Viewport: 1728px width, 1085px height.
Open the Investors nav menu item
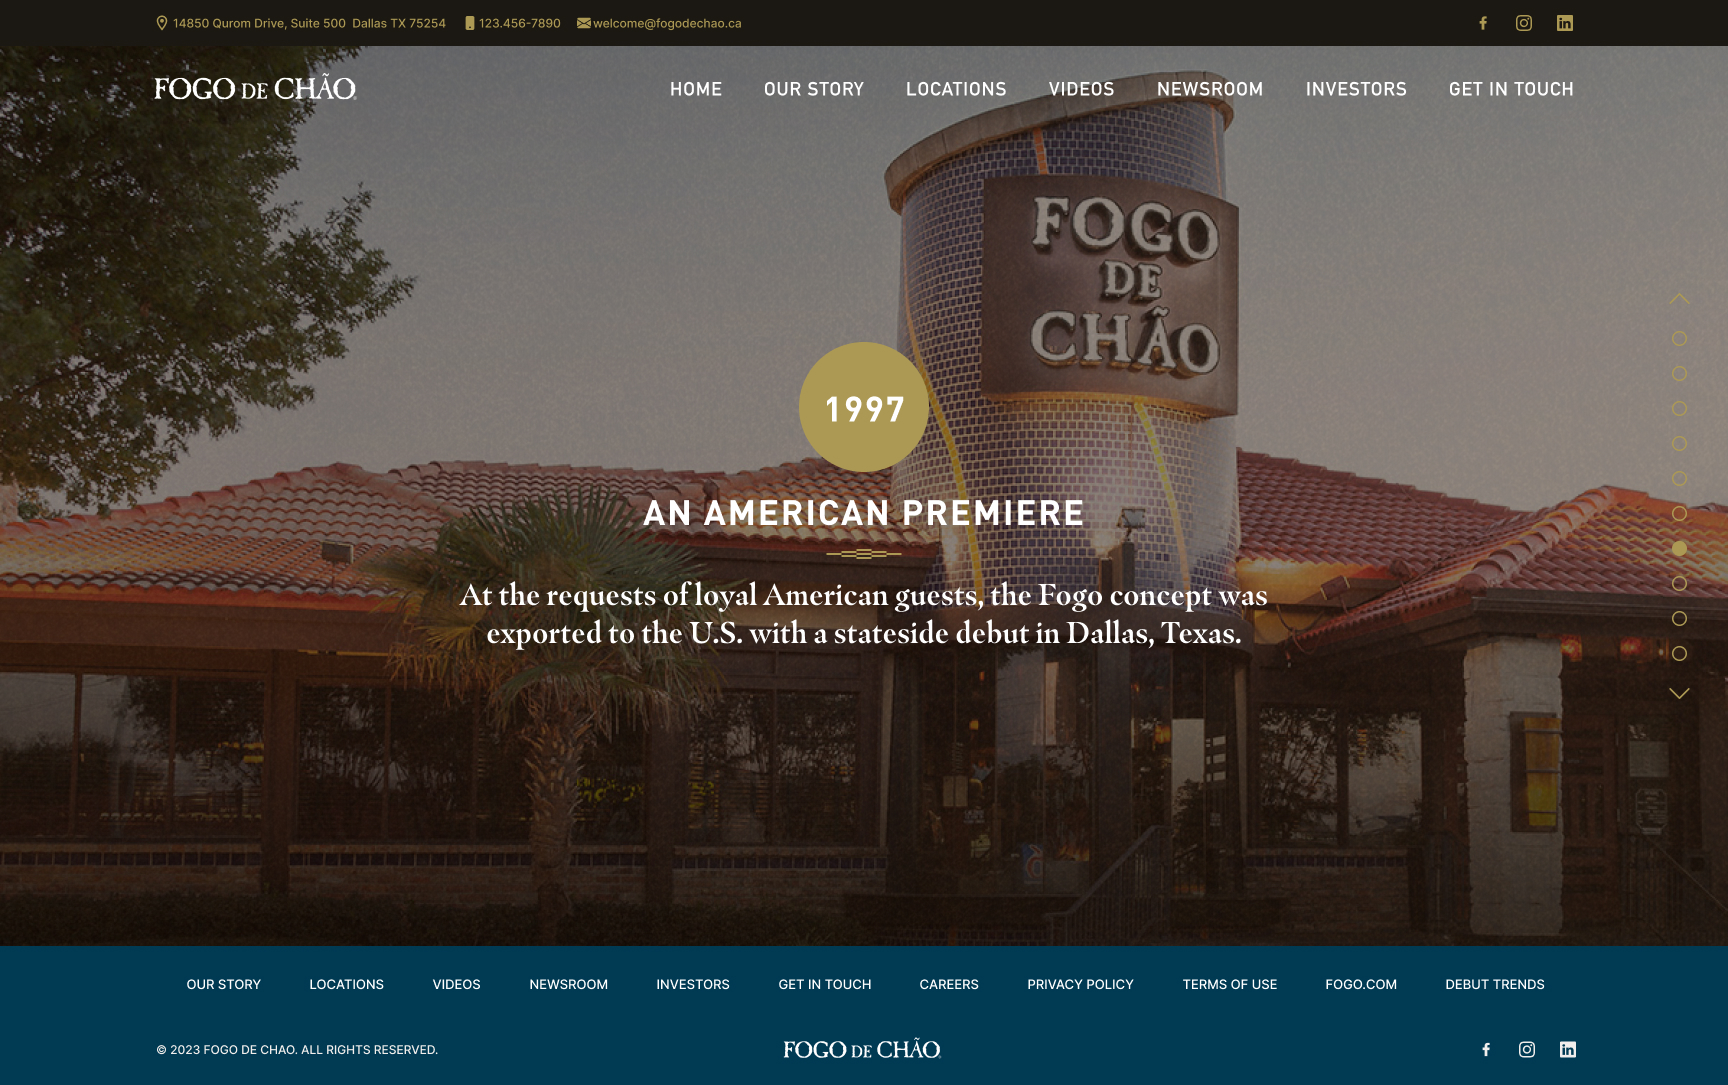1356,89
